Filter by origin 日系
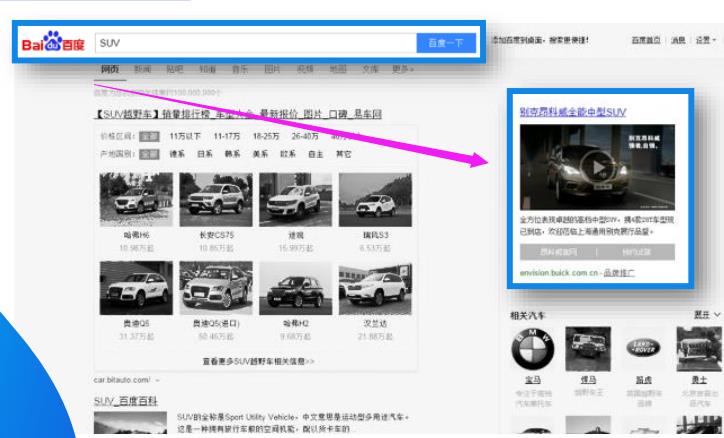This screenshot has width=724, height=438. tap(205, 154)
